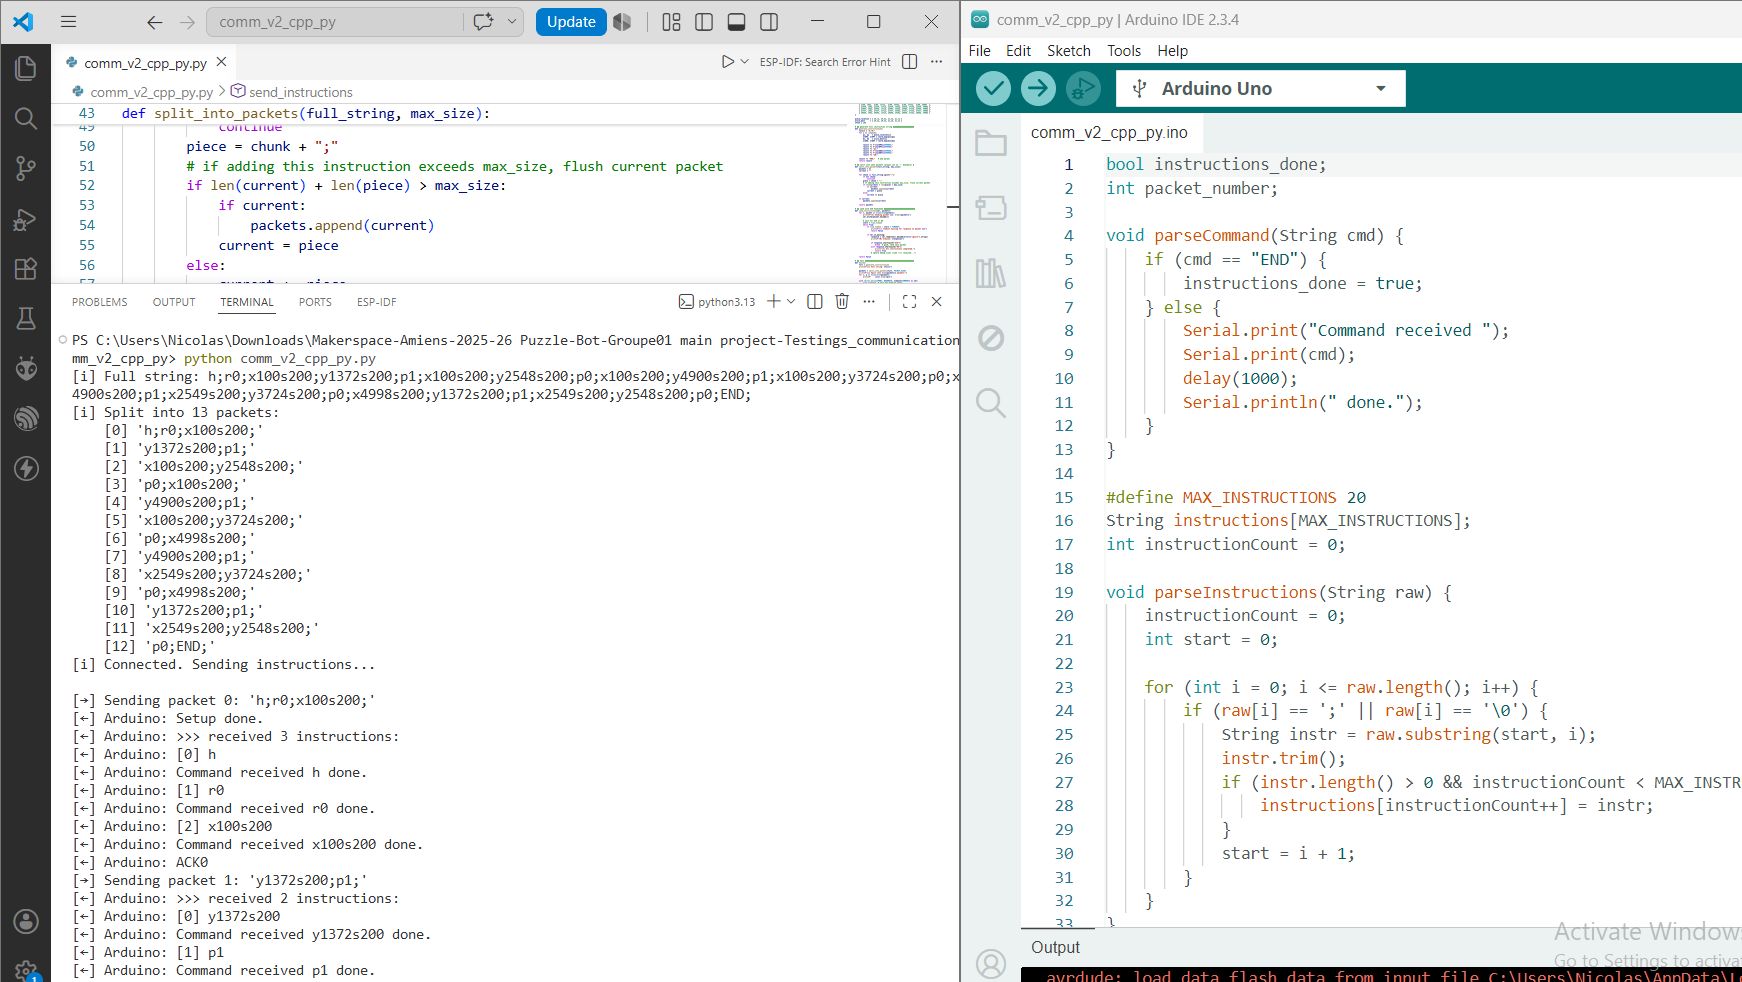This screenshot has width=1742, height=982.
Task: Toggle the VS Code primary side bar layout
Action: tap(704, 22)
